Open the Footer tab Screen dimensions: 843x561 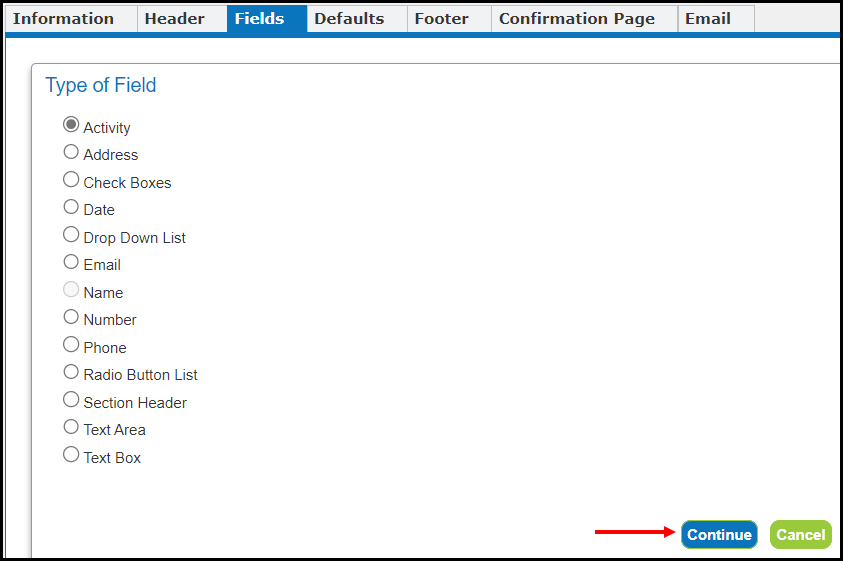tap(449, 19)
